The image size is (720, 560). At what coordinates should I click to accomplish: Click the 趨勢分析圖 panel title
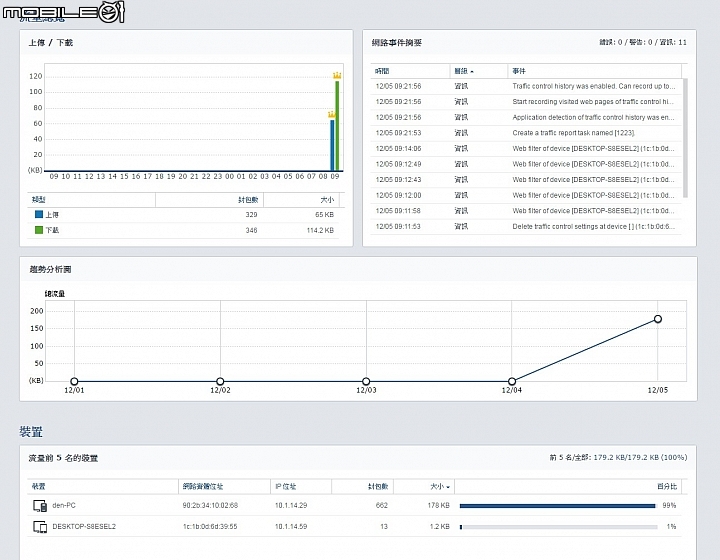click(51, 269)
